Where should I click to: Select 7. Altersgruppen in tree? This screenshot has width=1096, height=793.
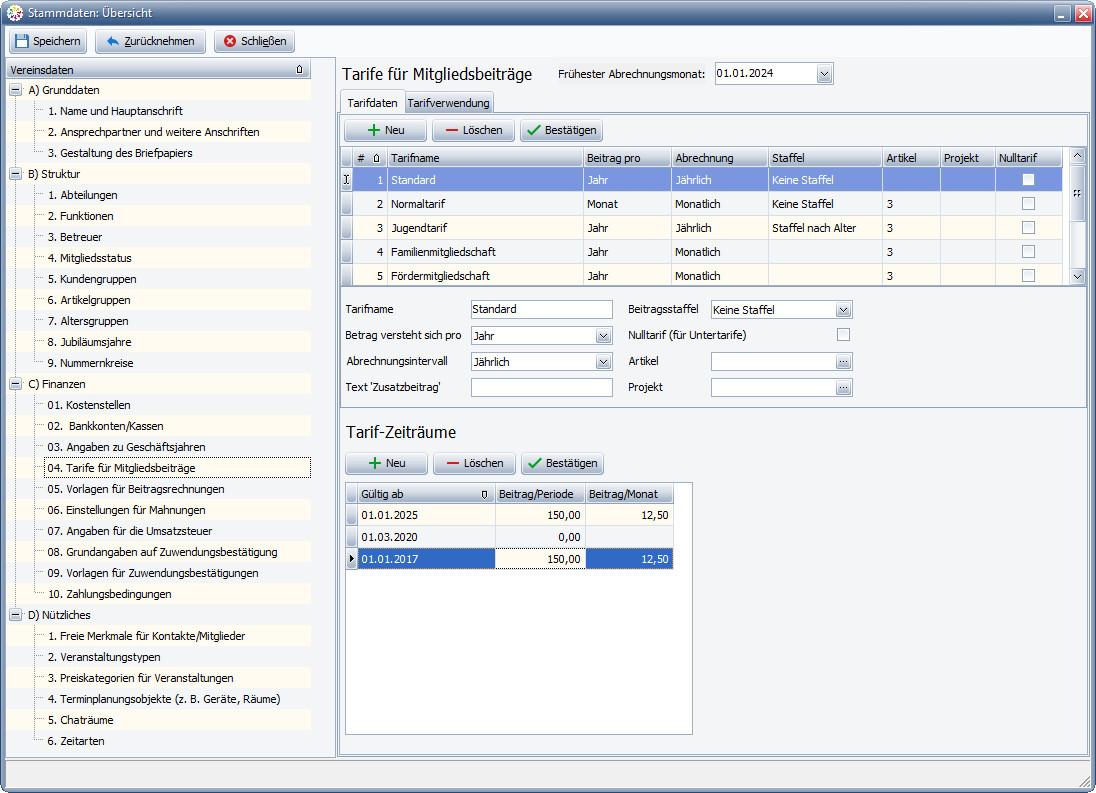pos(88,321)
